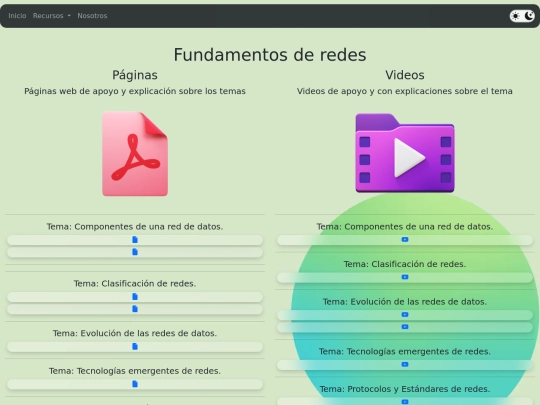The width and height of the screenshot is (540, 405).
Task: Play video under Videos Protocolos y Estándares
Action: click(405, 402)
